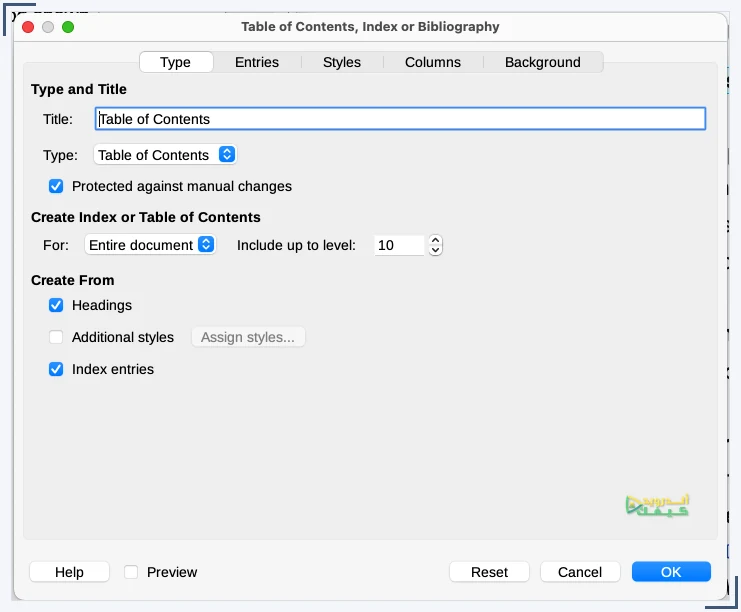Toggle the Index entries checkbox
This screenshot has height=612, width=741.
click(56, 369)
